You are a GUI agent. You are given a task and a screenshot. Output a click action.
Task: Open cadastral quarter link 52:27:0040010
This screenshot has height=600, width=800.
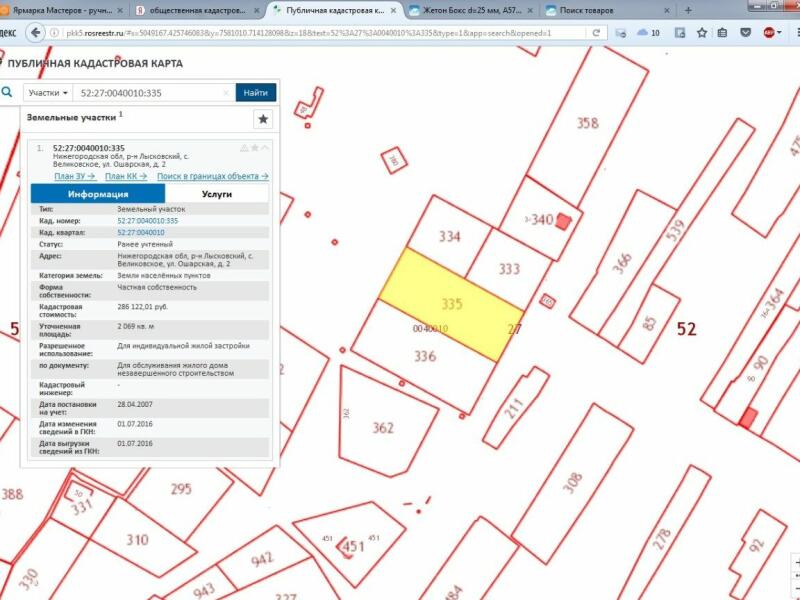[x=141, y=233]
